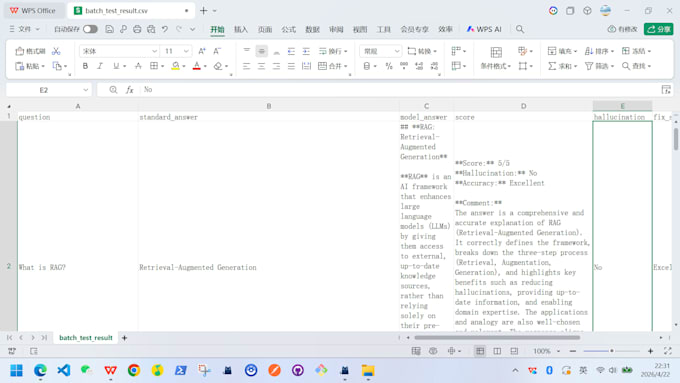680x383 pixels.
Task: Toggle underline formatting
Action: pyautogui.click(x=116, y=66)
